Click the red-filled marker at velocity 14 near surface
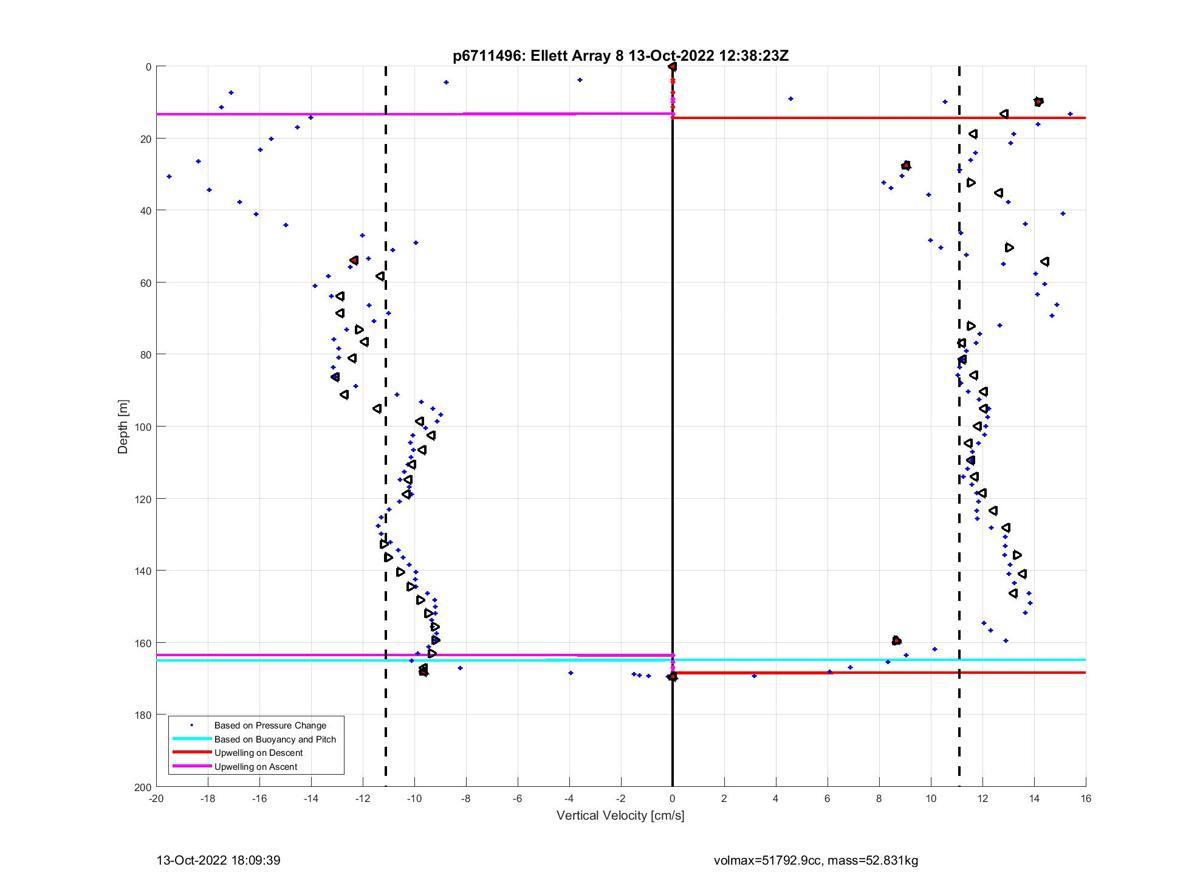 coord(1038,102)
